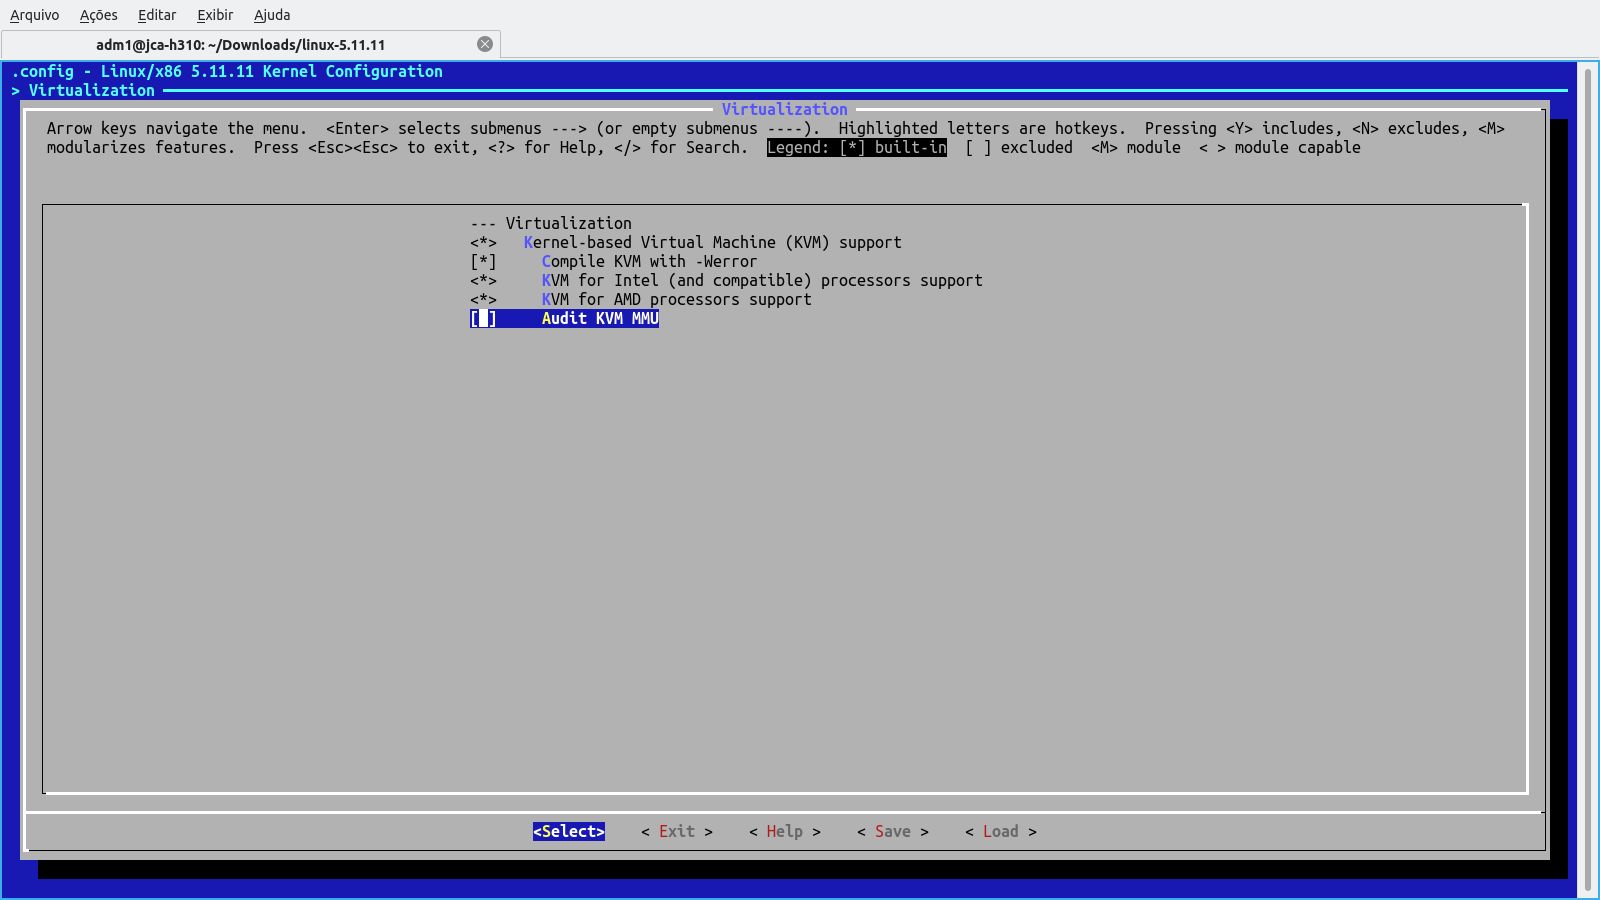
Task: Click the terminal vertical scrollbar
Action: 1586,478
